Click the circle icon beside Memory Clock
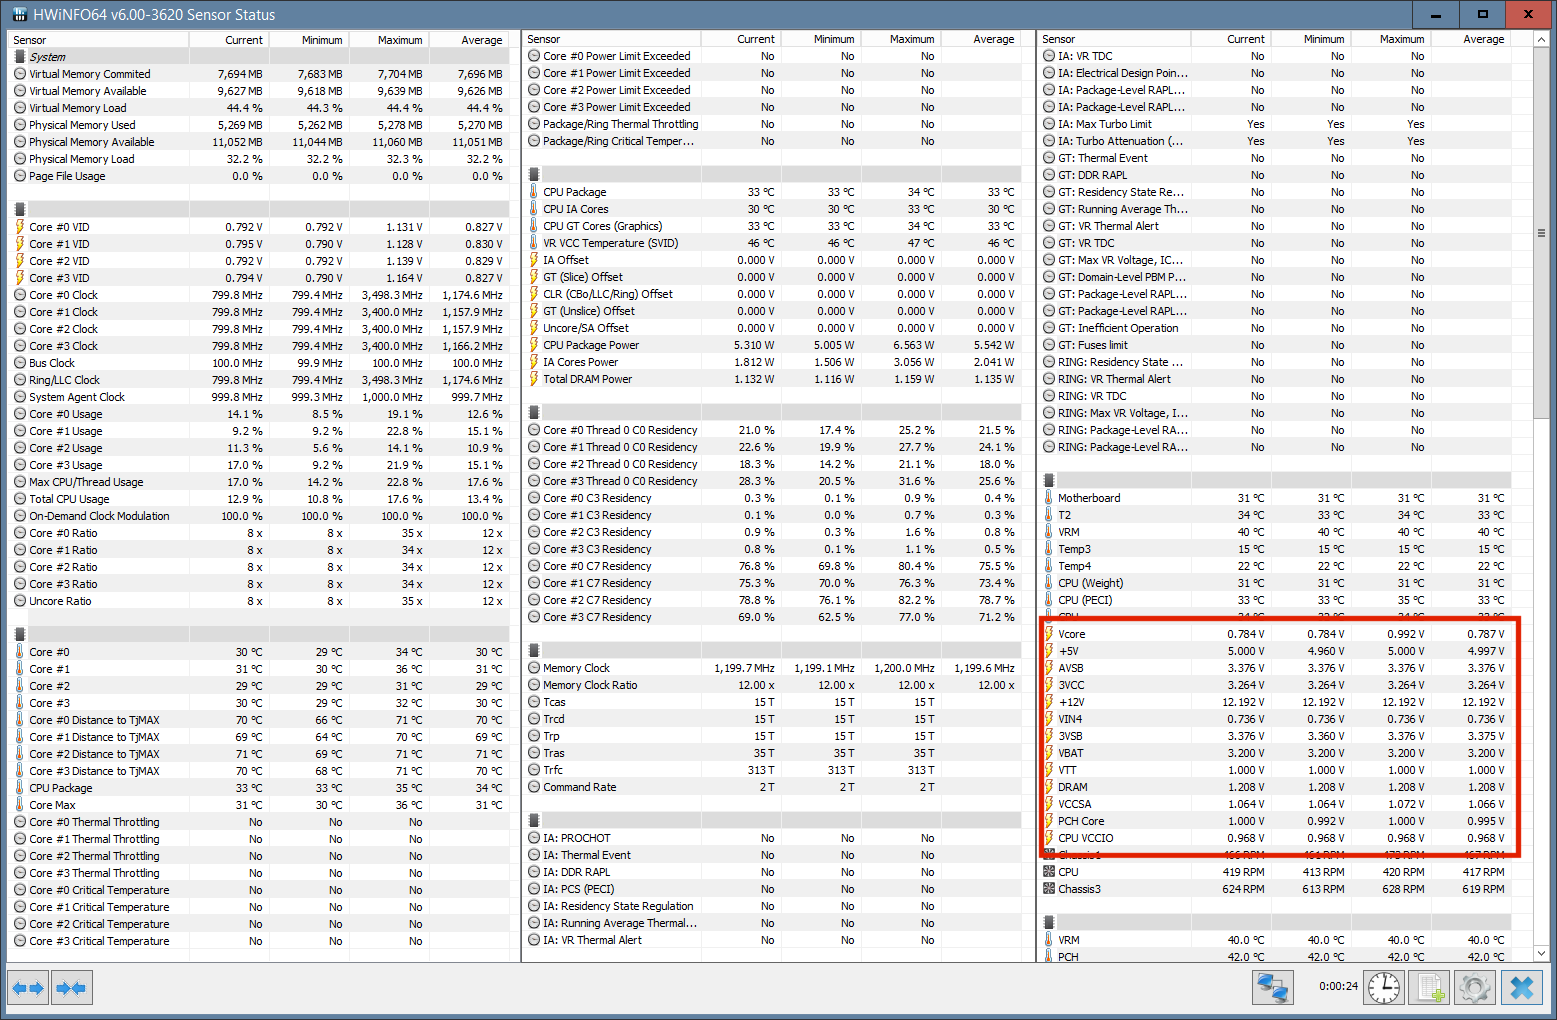 534,668
